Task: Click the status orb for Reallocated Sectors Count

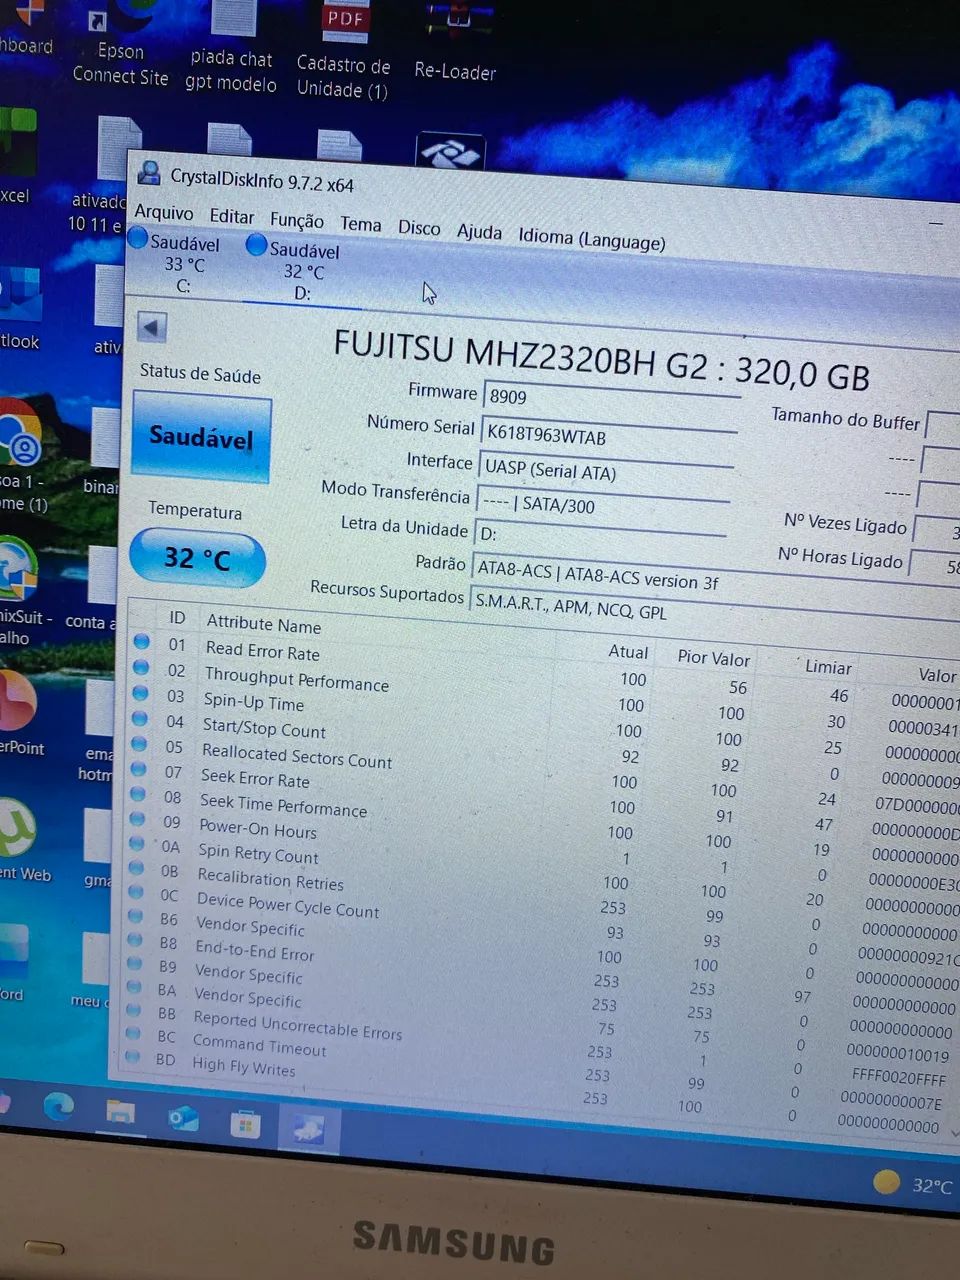Action: (139, 744)
